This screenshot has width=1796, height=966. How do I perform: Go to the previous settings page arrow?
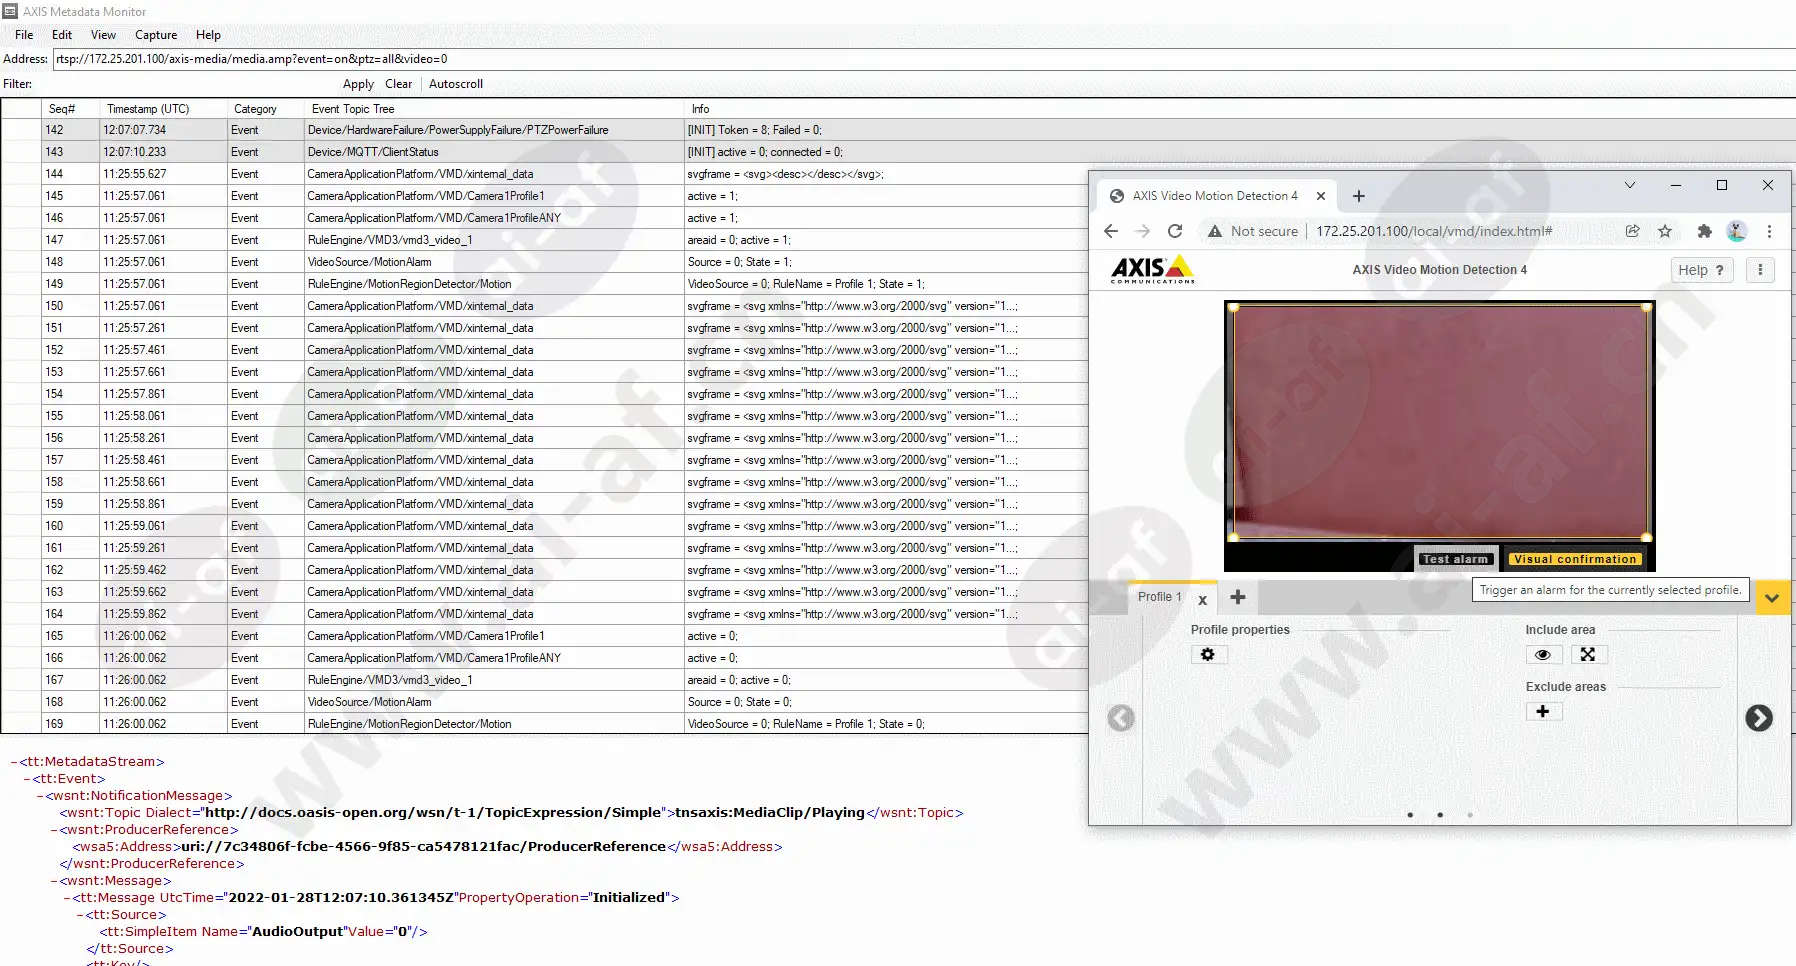point(1121,718)
